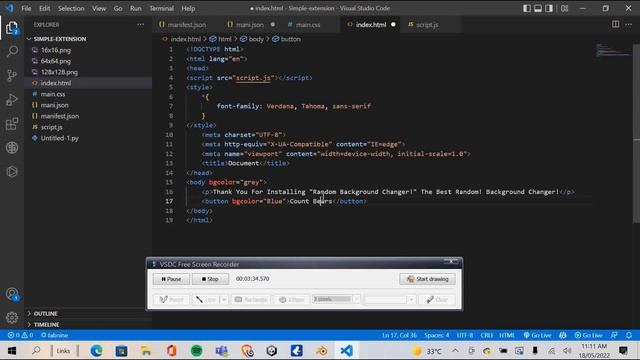Image resolution: width=640 pixels, height=360 pixels.
Task: Open the Explorer view in activity bar
Action: click(12, 28)
